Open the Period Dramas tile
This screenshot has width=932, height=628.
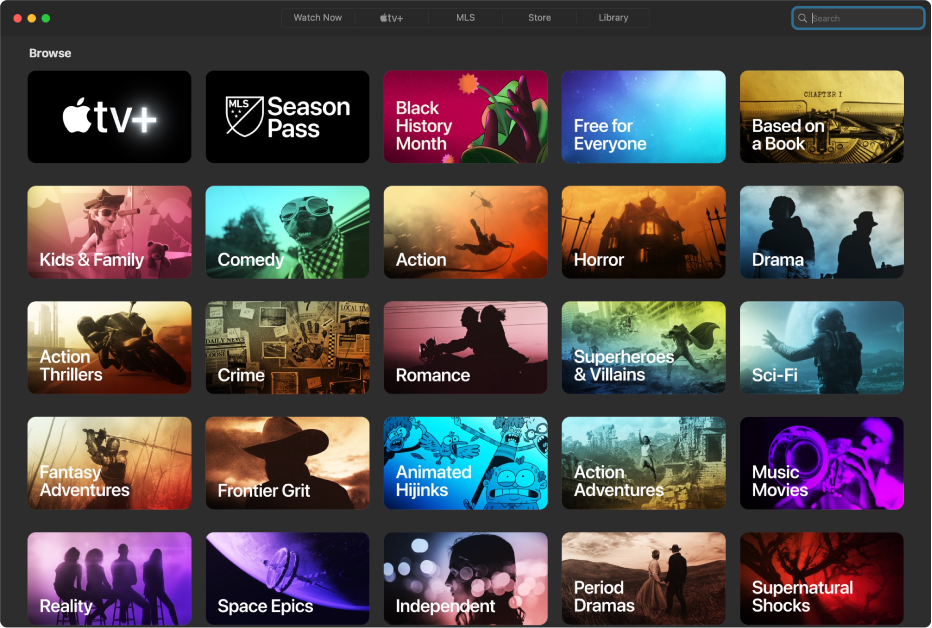(x=643, y=578)
